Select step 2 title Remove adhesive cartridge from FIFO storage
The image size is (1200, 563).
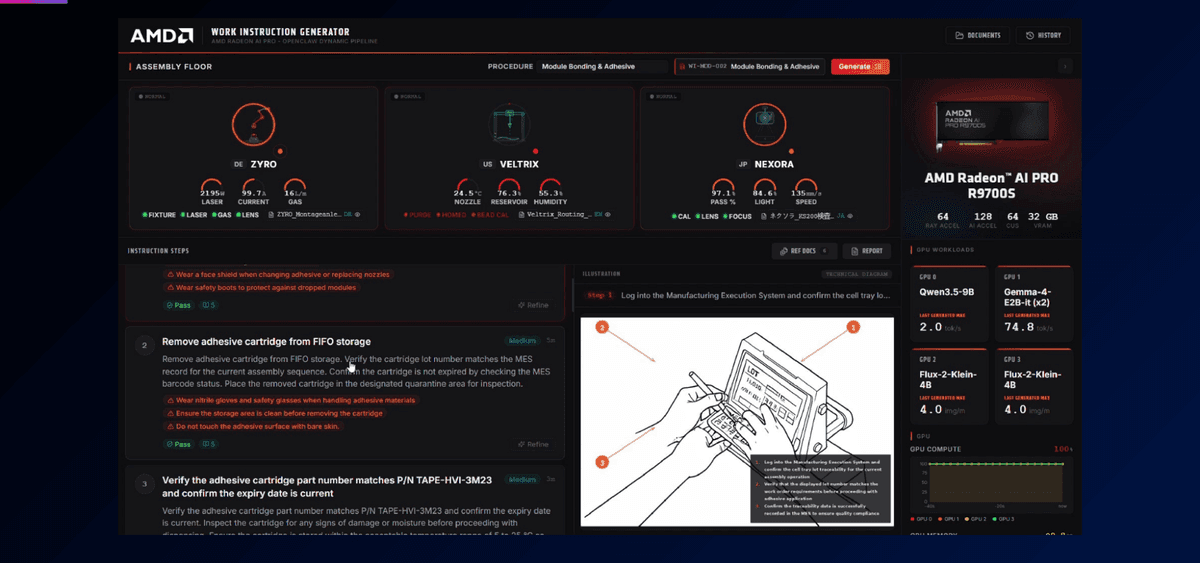click(266, 342)
